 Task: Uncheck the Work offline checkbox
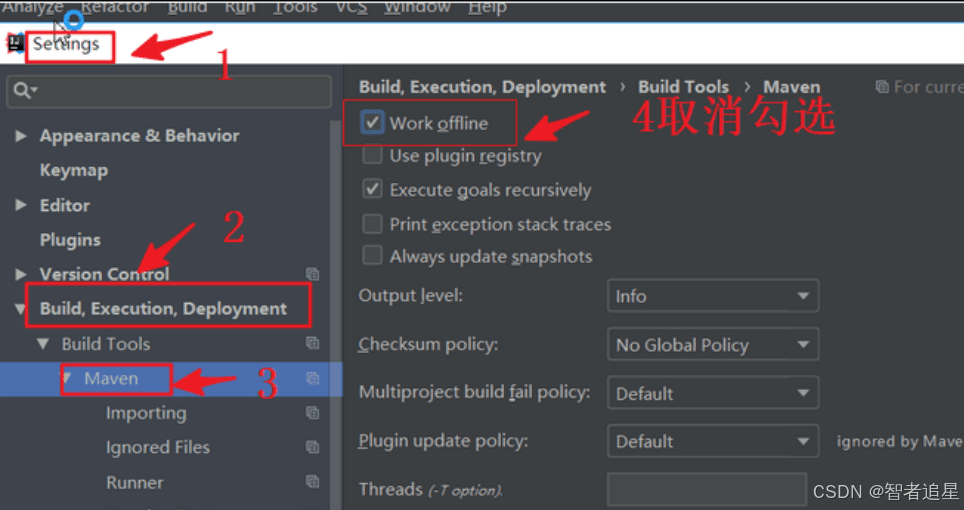(x=372, y=122)
